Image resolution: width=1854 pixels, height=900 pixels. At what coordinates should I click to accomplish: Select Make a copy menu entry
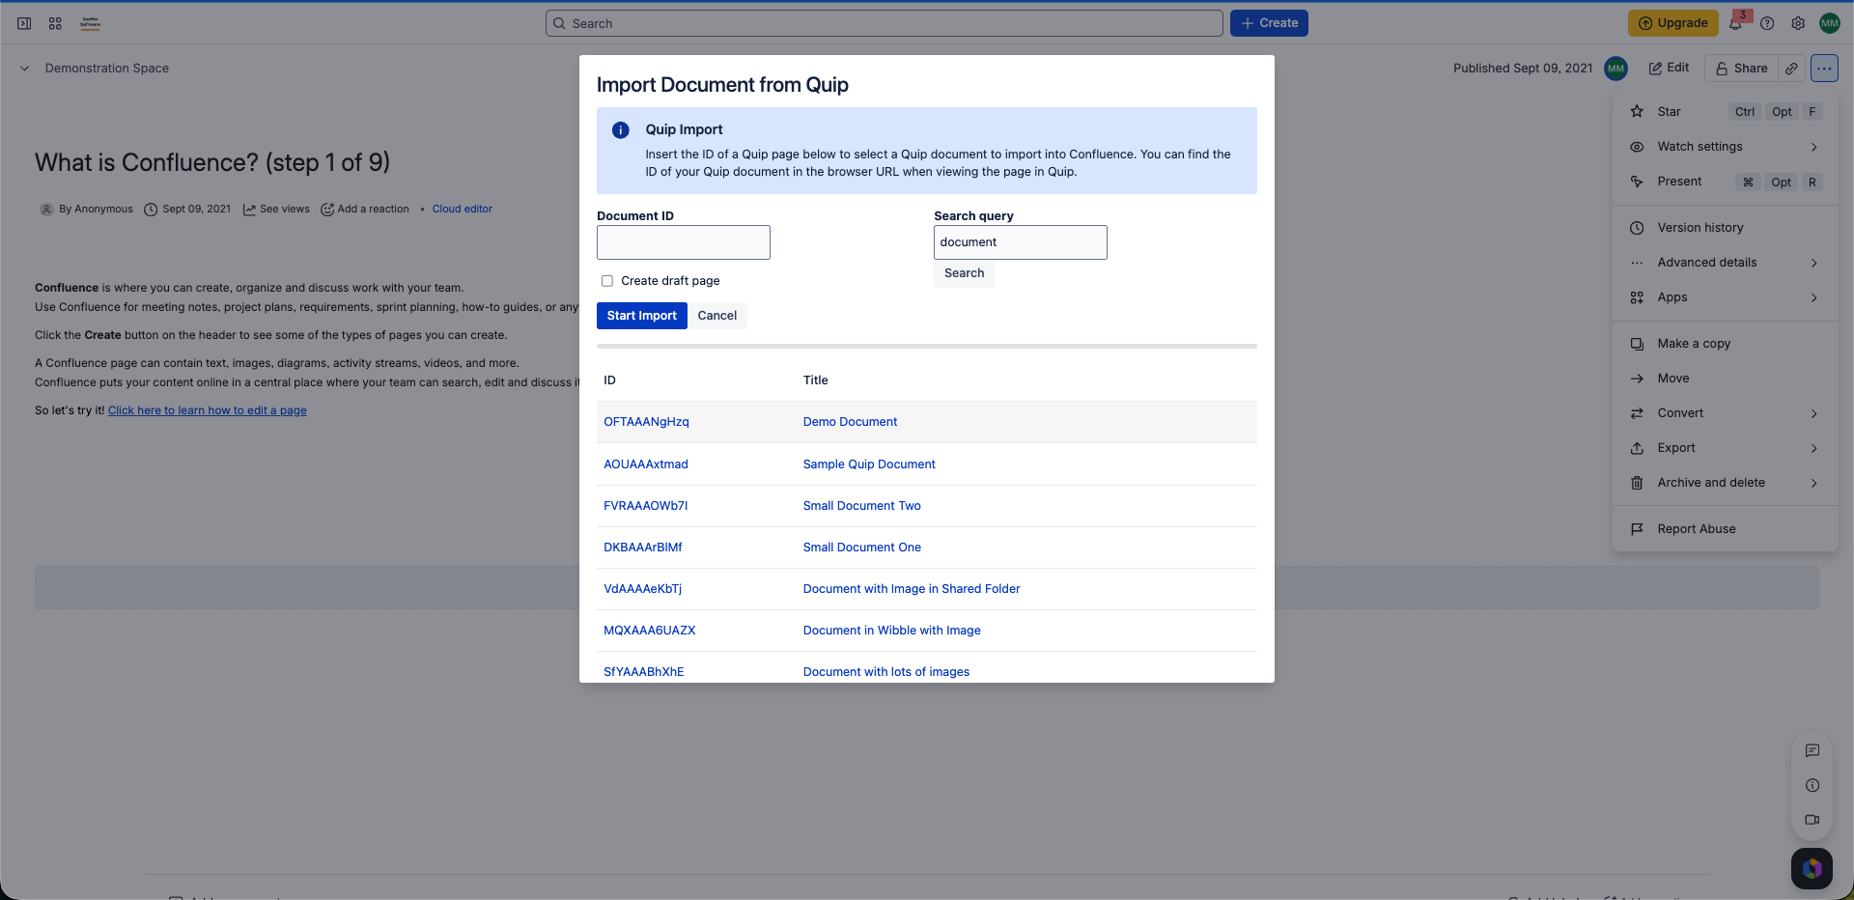(x=1725, y=344)
